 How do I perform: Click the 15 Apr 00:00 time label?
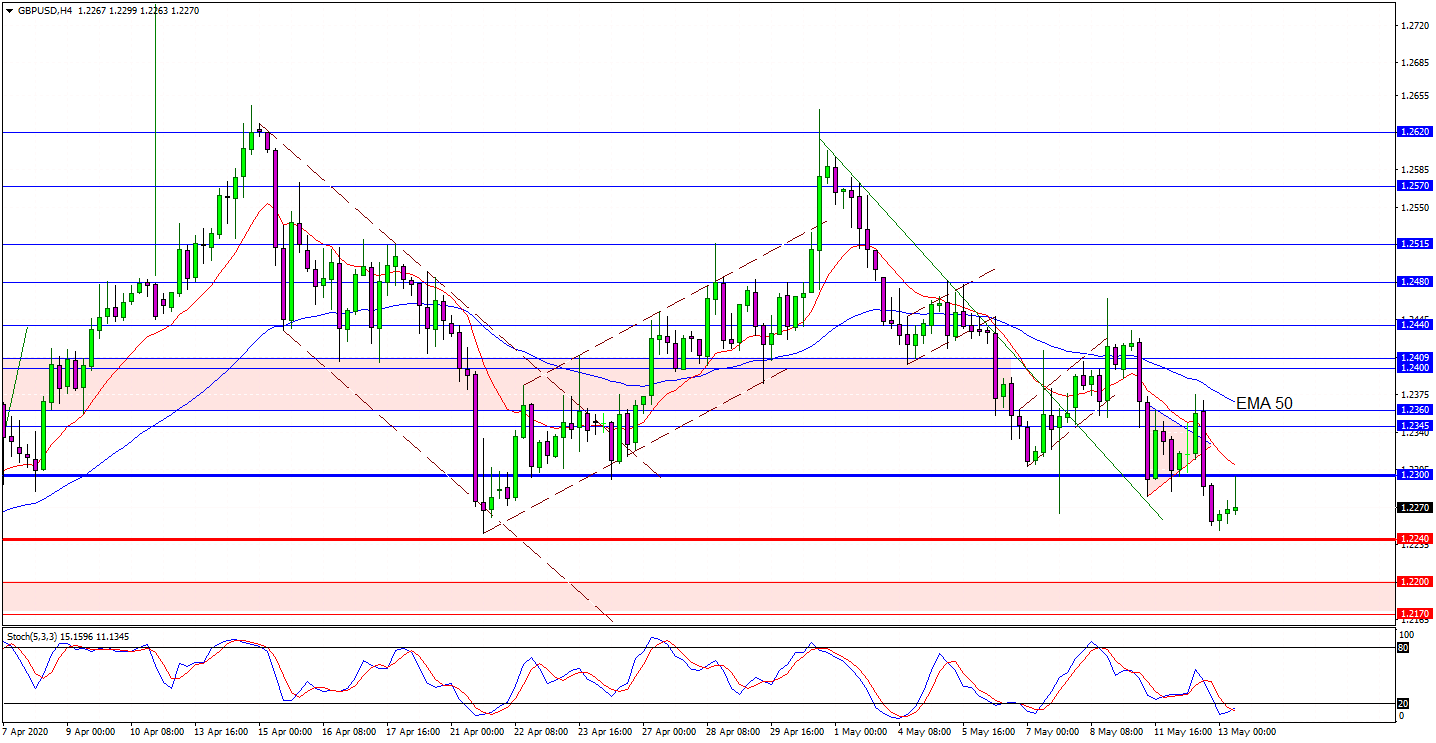click(284, 731)
